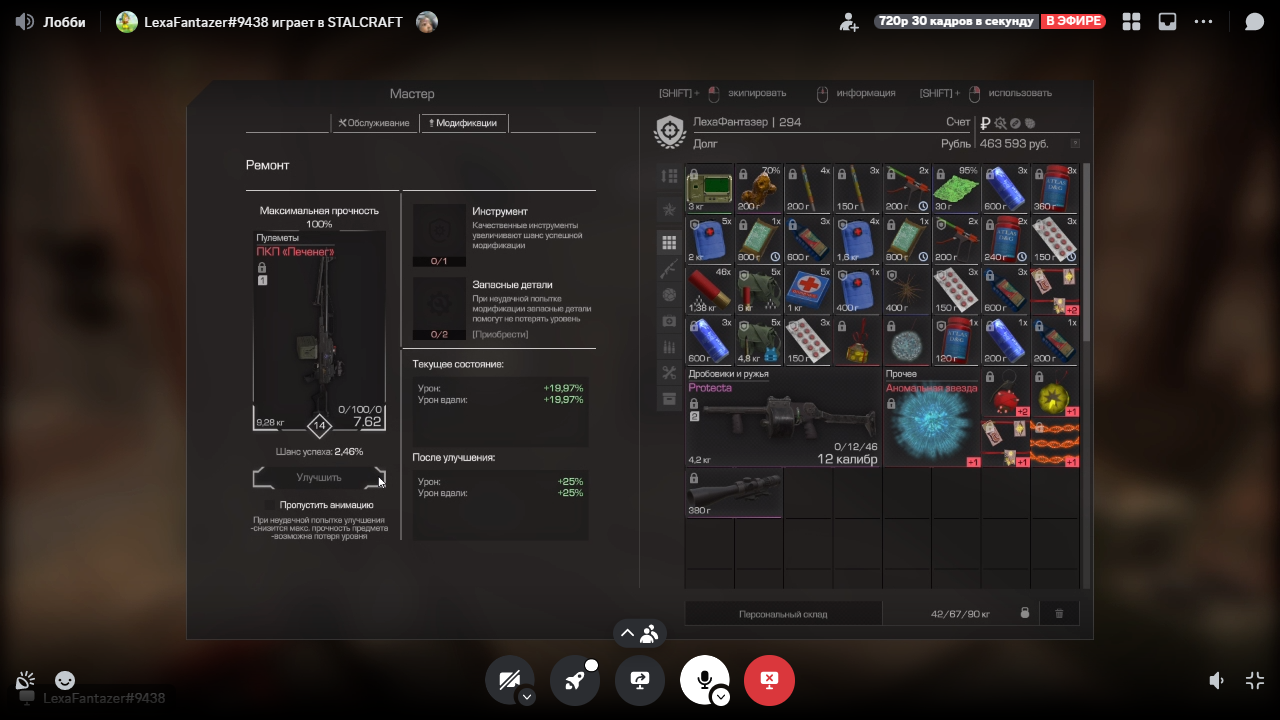Select red shotgun shells stack 46x
Viewport: 1280px width, 720px height.
[709, 290]
